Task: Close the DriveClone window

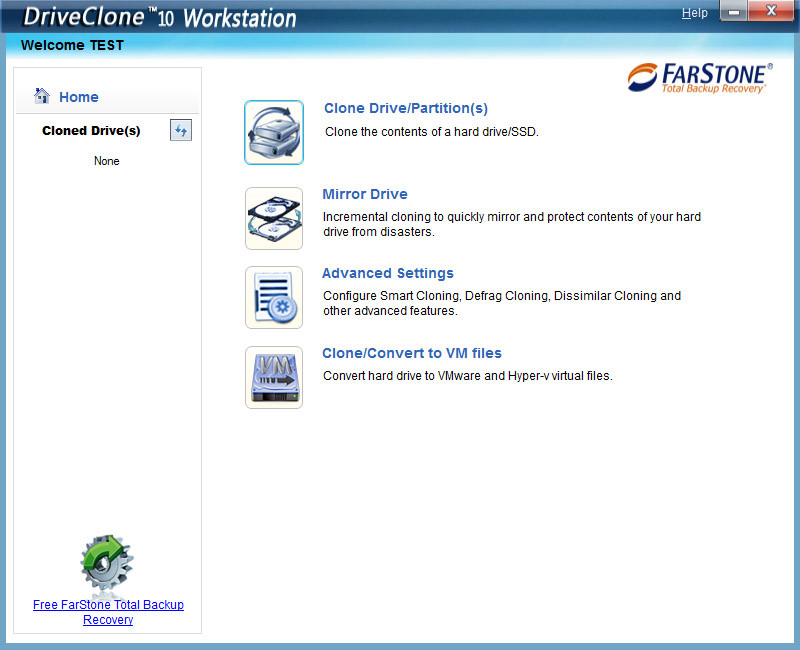Action: pos(771,11)
